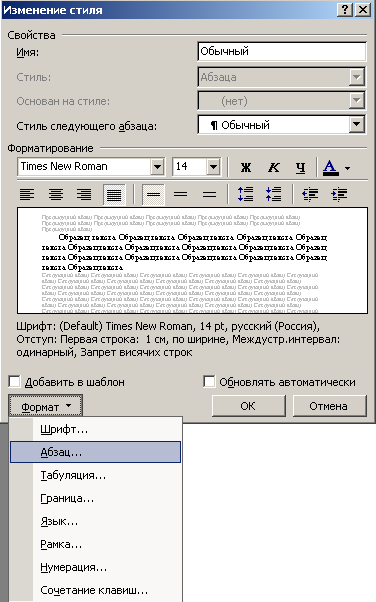The image size is (376, 602).
Task: Click the Отмена button
Action: point(329,406)
